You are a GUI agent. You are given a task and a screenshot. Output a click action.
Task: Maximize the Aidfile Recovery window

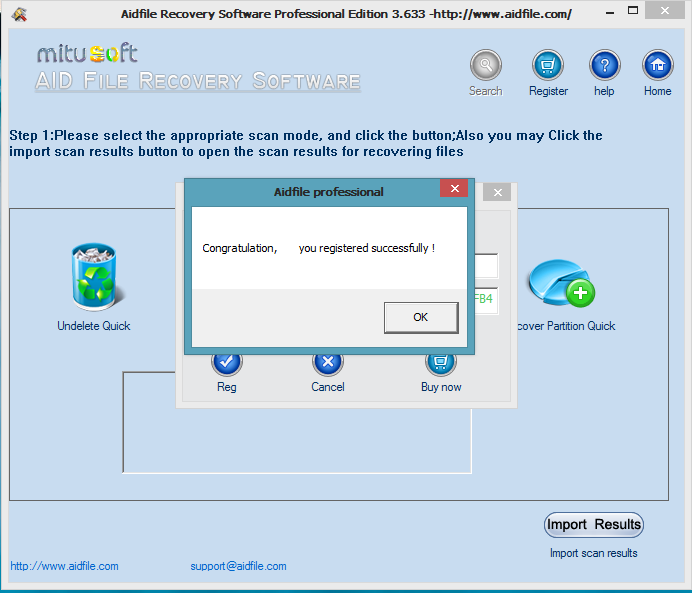(632, 11)
